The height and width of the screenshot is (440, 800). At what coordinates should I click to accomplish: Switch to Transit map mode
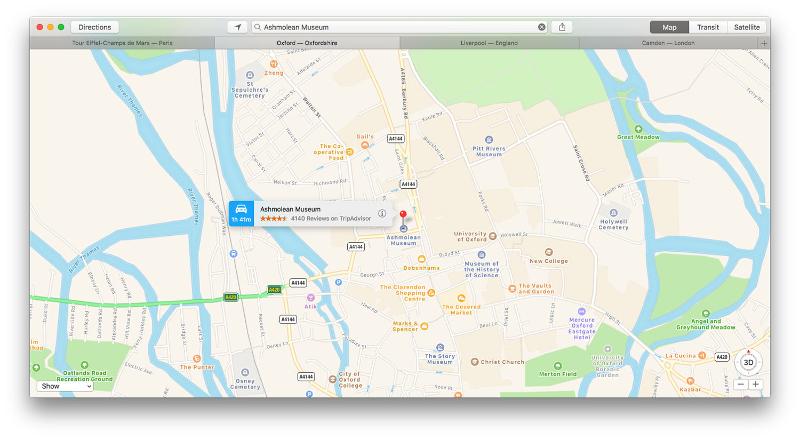708,27
